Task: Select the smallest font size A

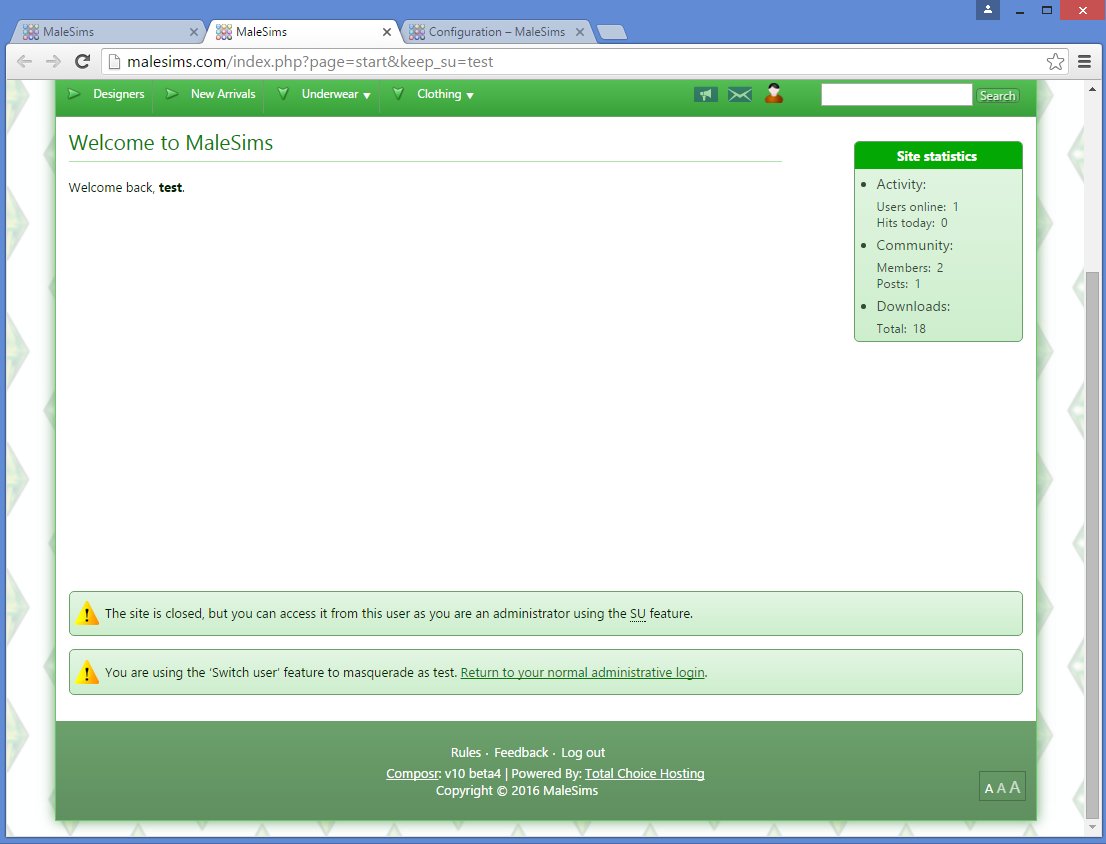Action: pyautogui.click(x=989, y=789)
